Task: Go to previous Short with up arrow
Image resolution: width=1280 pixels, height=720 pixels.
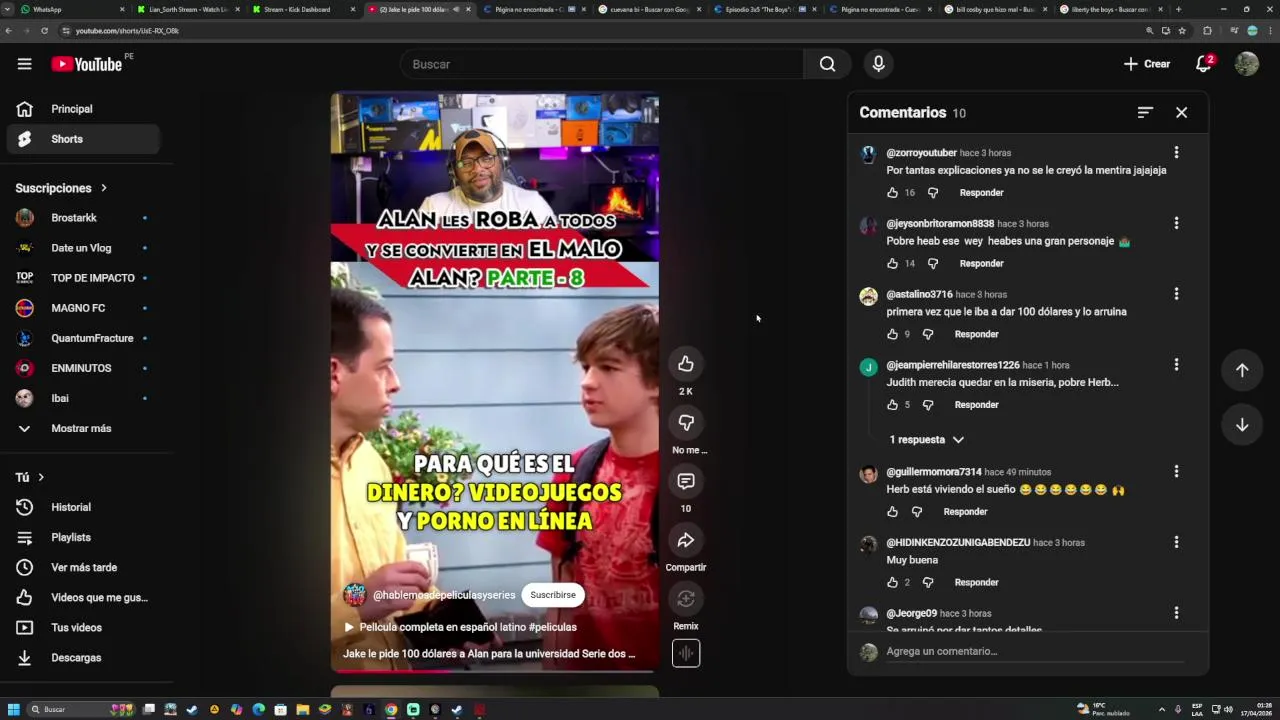Action: pyautogui.click(x=1242, y=370)
